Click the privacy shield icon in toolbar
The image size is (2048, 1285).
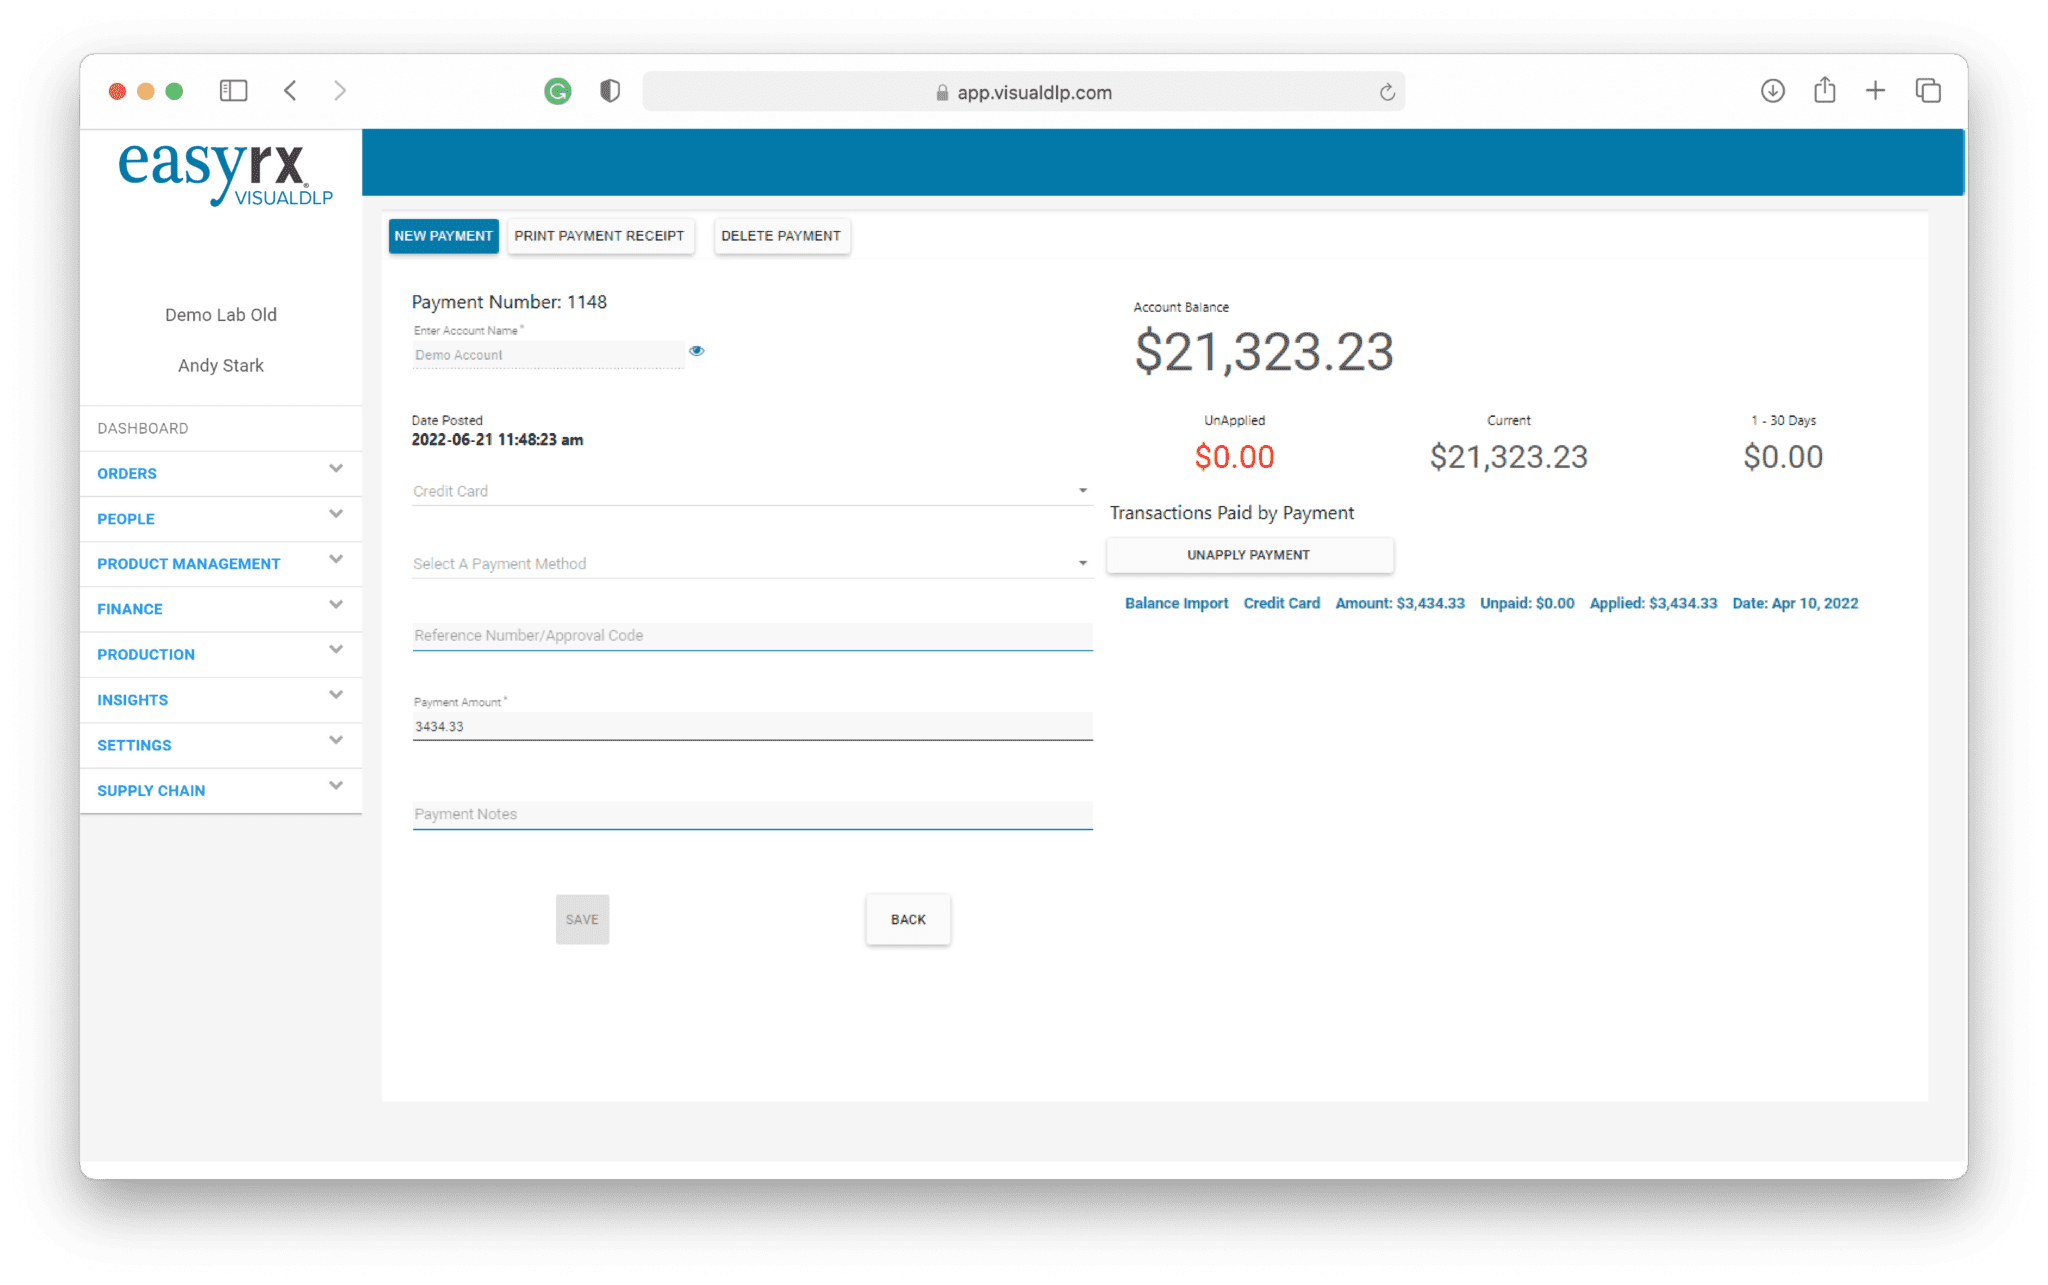point(610,92)
